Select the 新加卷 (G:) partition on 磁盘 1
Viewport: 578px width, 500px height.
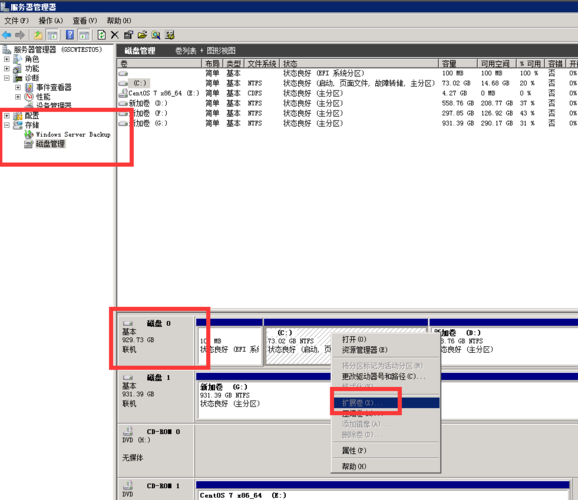(x=264, y=400)
